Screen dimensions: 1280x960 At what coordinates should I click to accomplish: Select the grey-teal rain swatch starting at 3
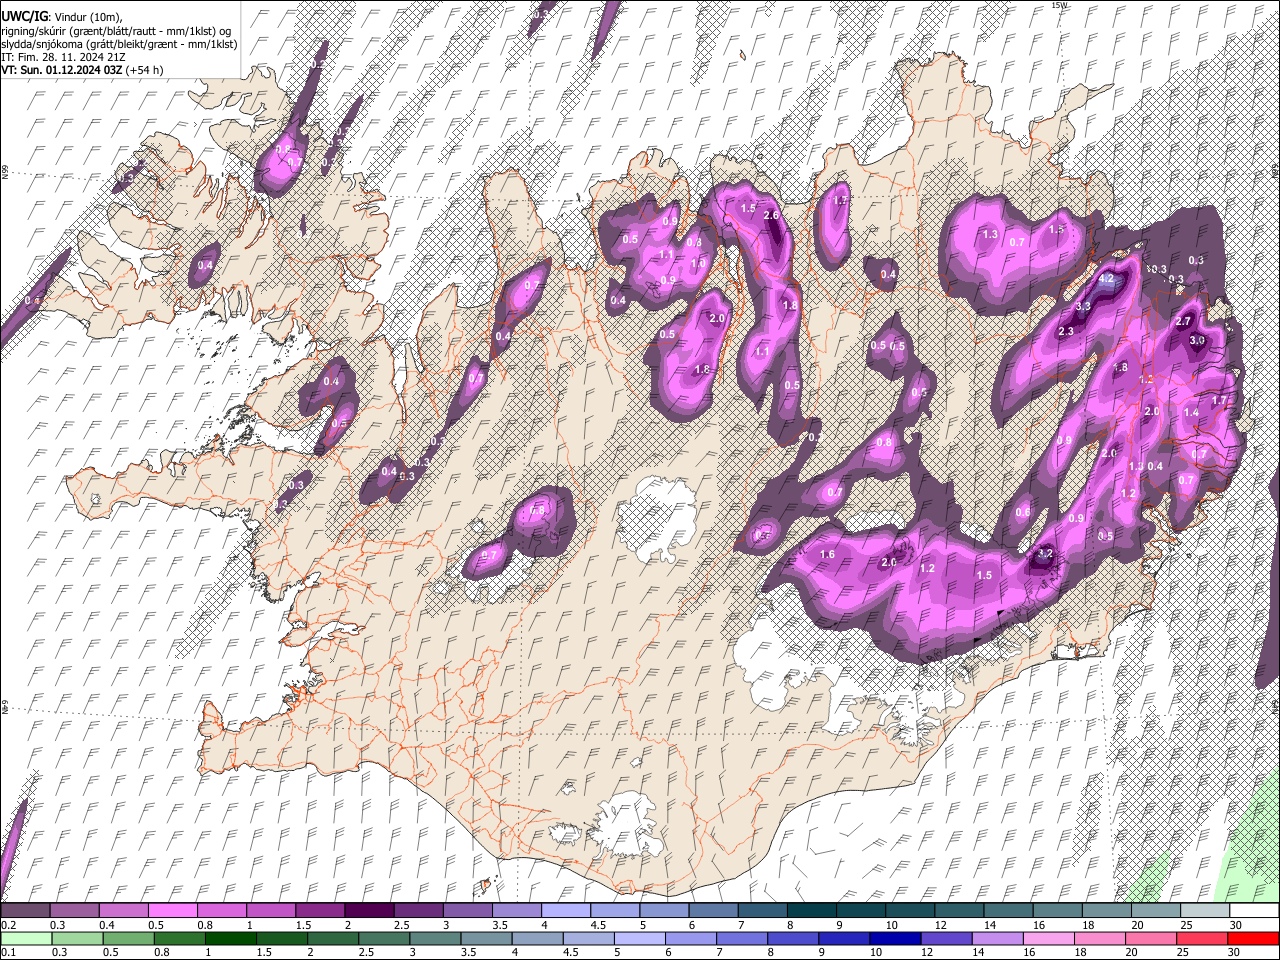pyautogui.click(x=437, y=939)
